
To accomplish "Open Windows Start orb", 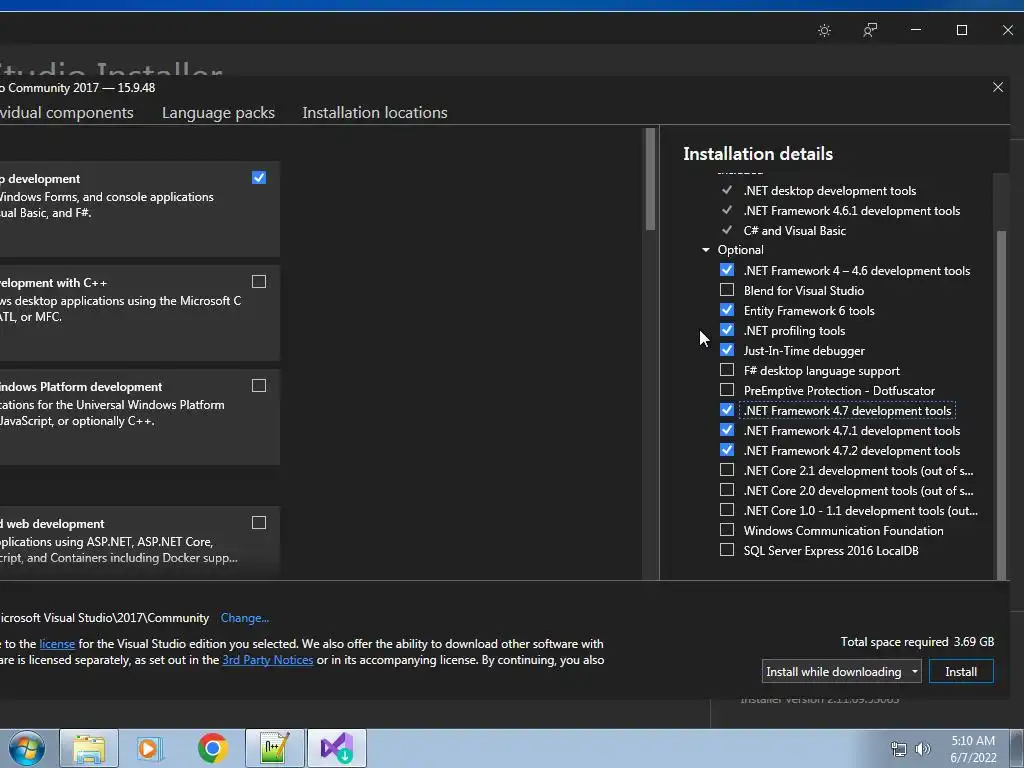I will point(27,748).
